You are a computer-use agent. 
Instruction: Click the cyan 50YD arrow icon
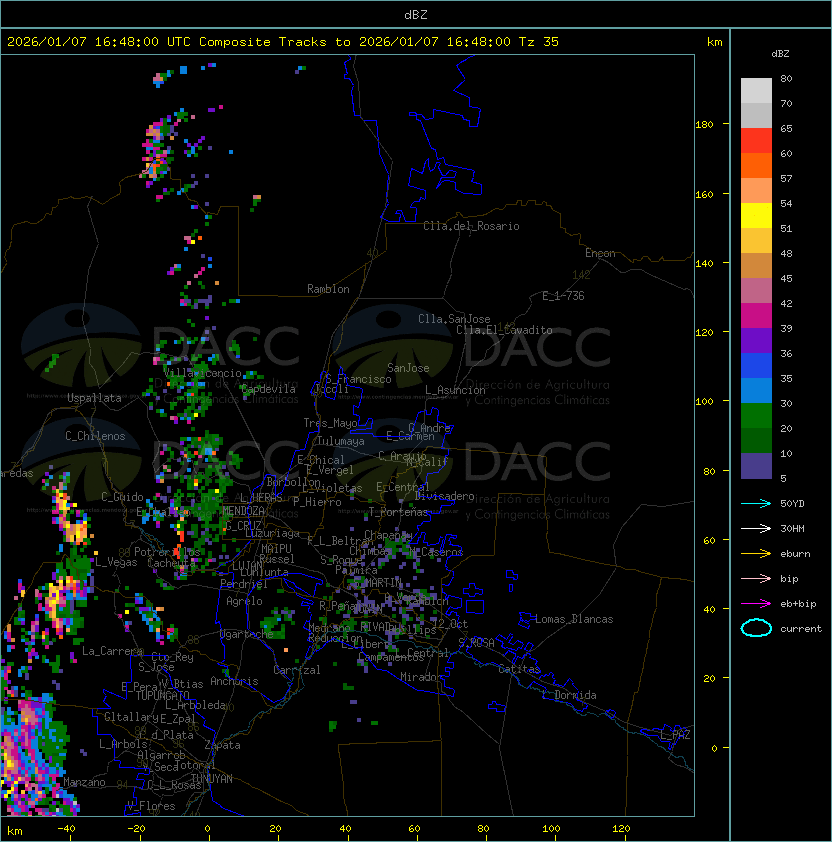[x=756, y=503]
